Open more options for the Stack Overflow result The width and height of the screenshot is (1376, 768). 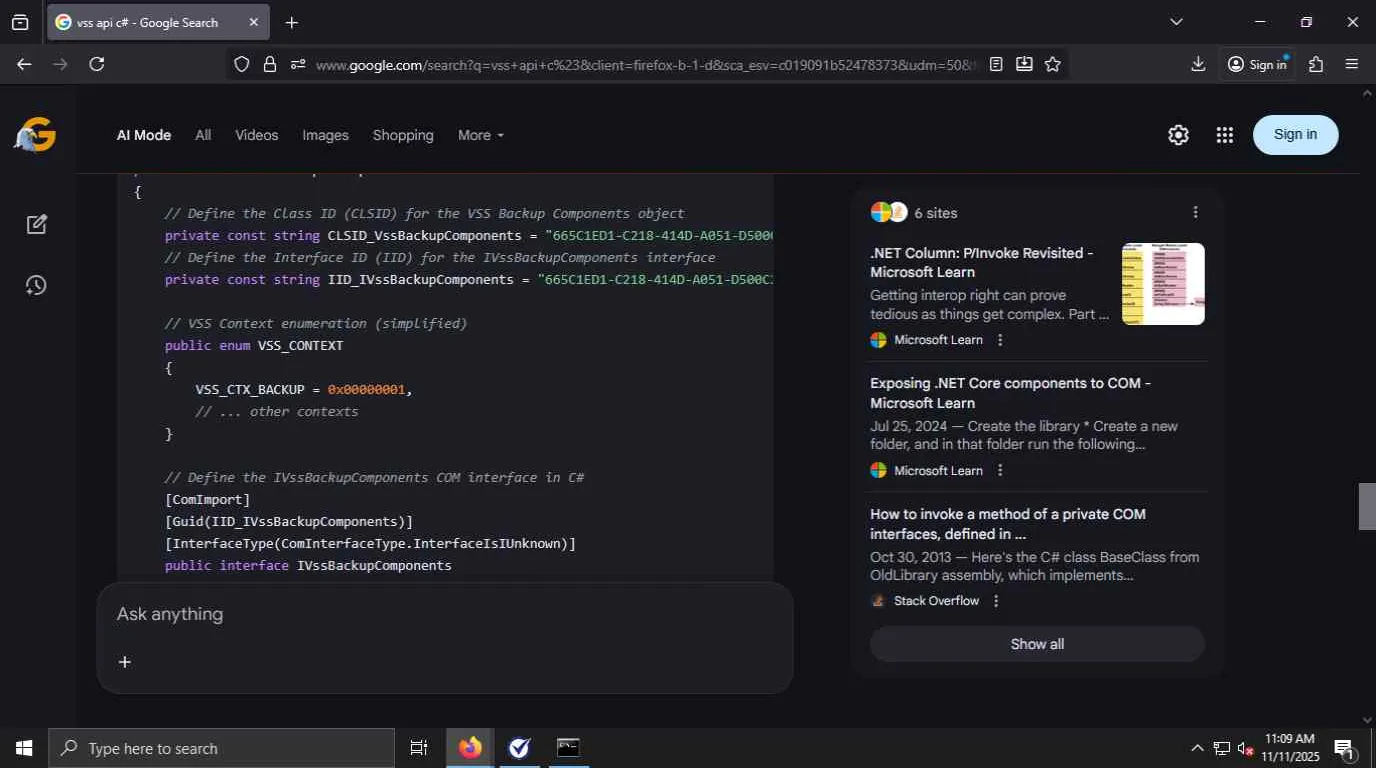pos(995,601)
